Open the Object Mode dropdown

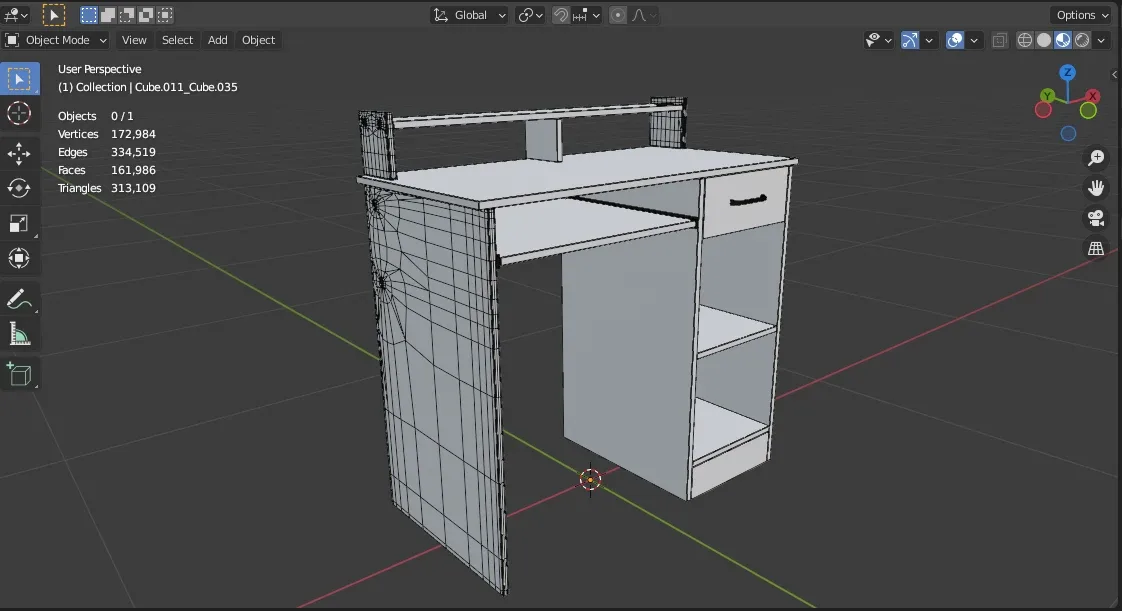(56, 40)
